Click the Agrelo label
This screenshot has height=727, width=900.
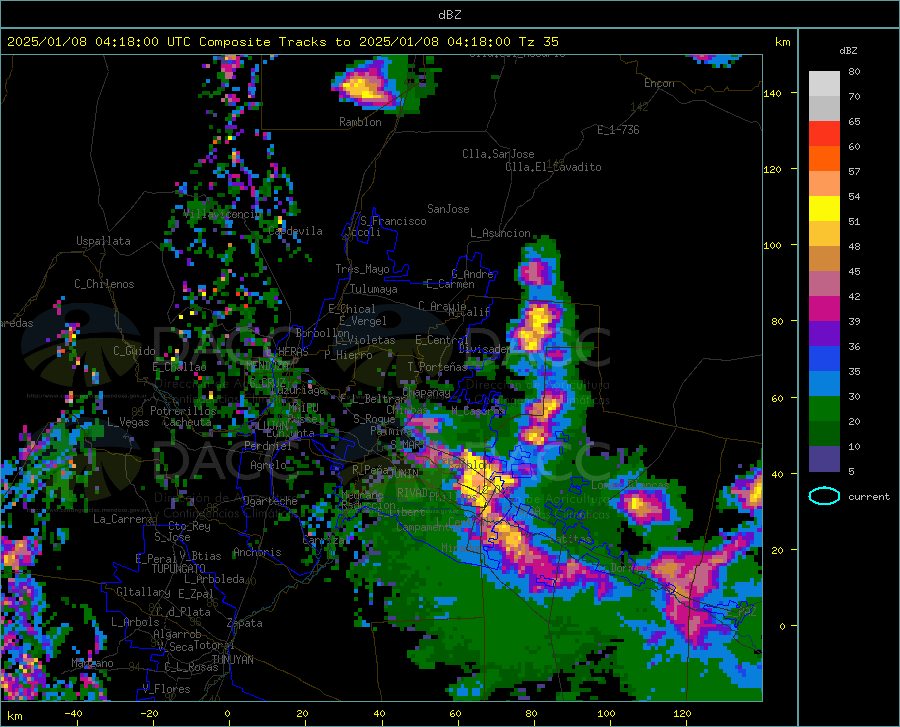[268, 465]
